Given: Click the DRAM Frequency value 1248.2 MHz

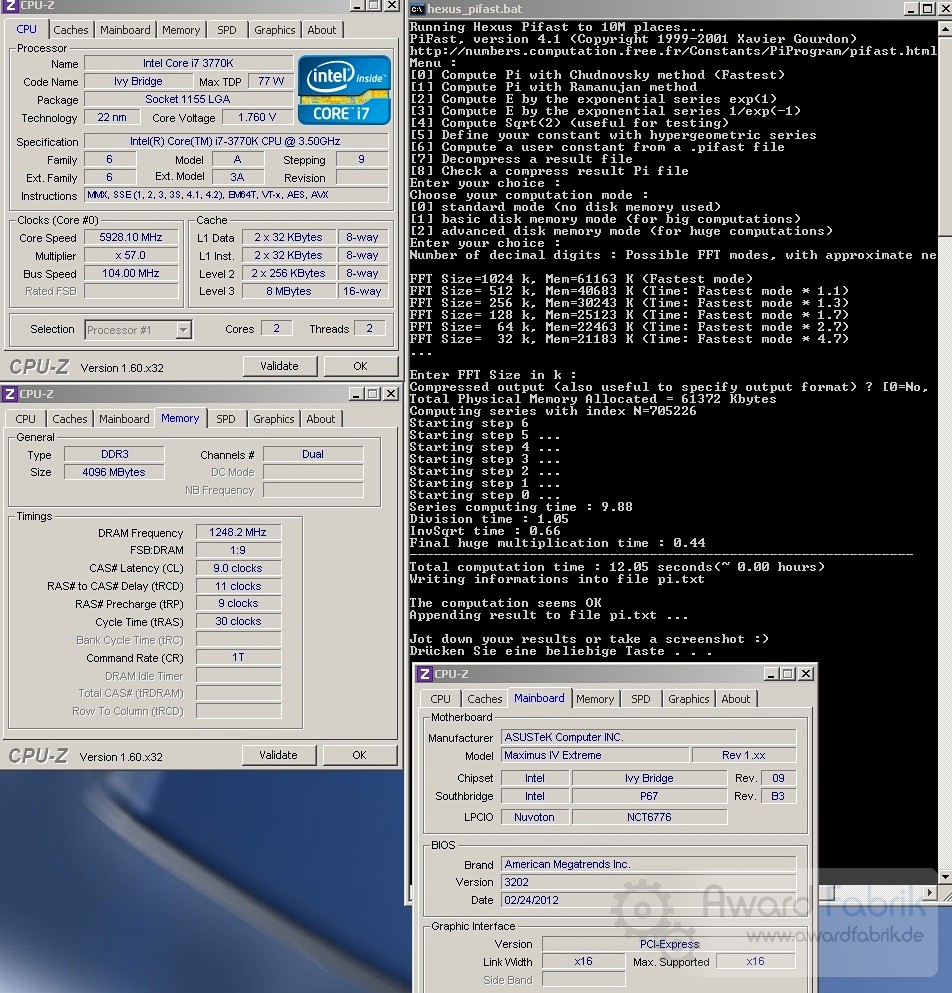Looking at the screenshot, I should click(x=238, y=533).
